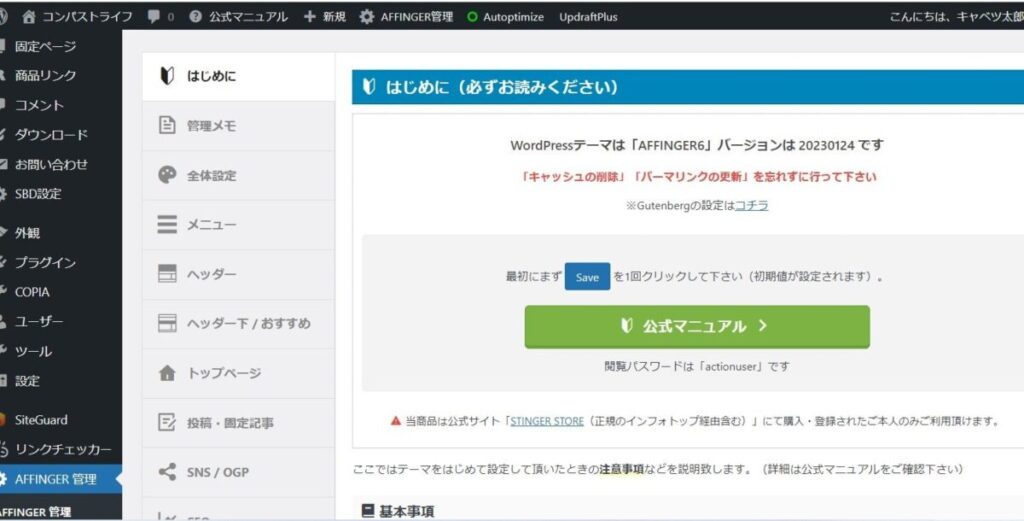Switch to the 管理メモ tab
Screen dimensions: 1024x521
click(x=238, y=125)
